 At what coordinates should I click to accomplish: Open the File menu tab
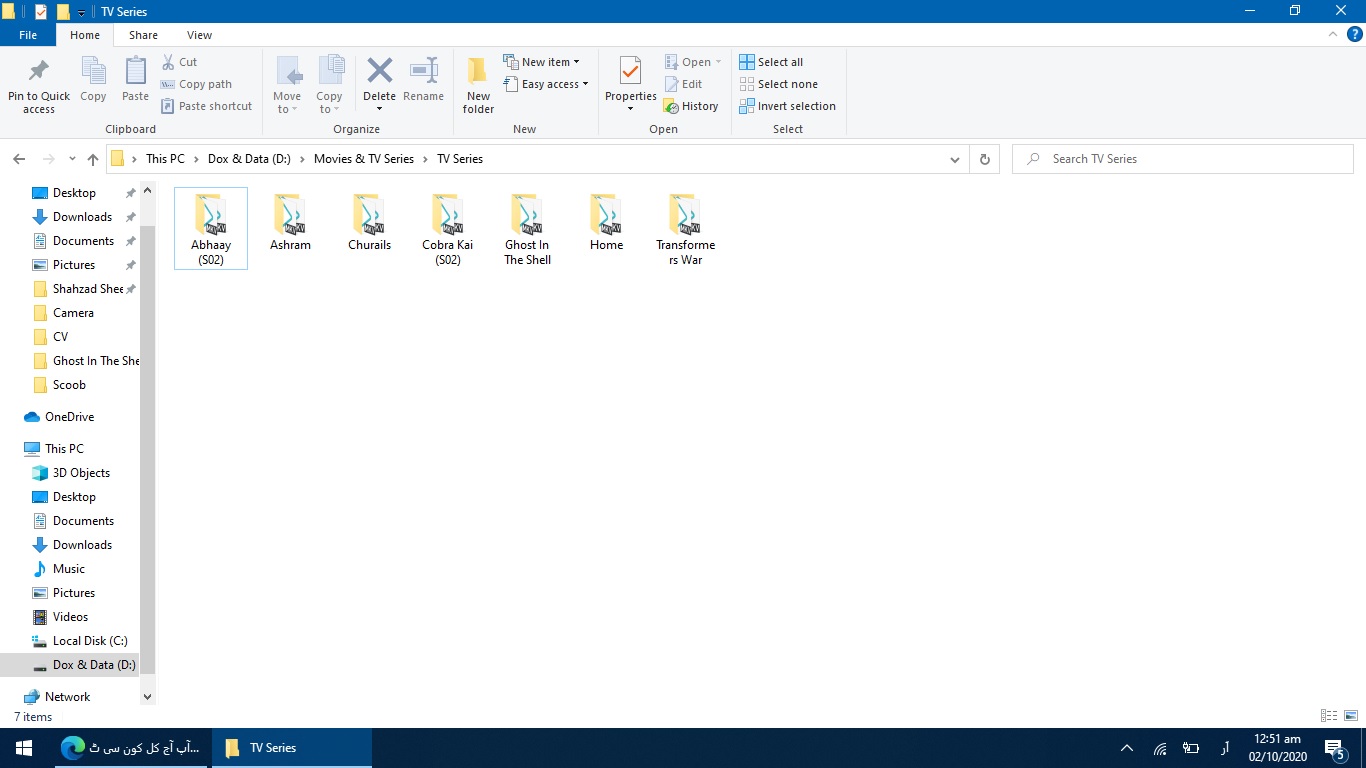click(x=28, y=35)
